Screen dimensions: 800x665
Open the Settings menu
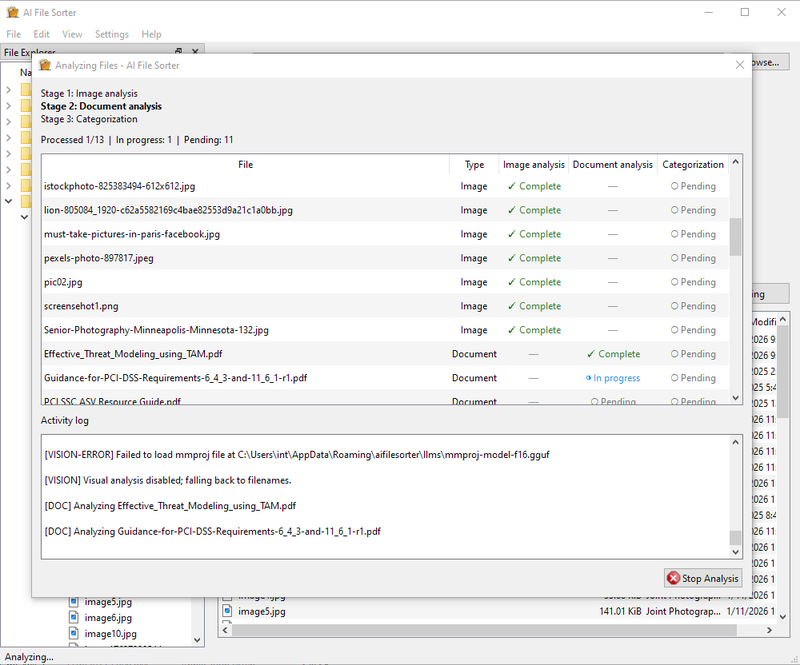(111, 33)
